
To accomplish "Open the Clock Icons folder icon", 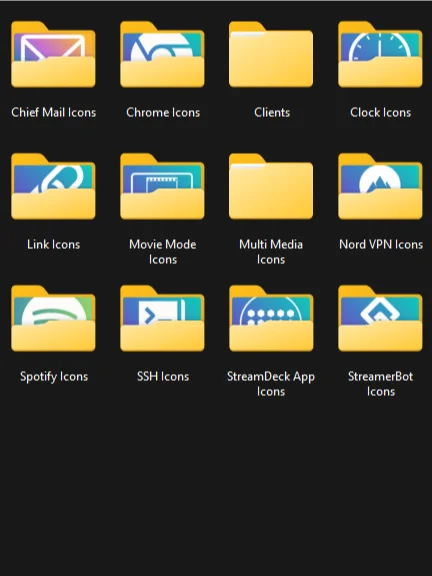I will pos(380,54).
